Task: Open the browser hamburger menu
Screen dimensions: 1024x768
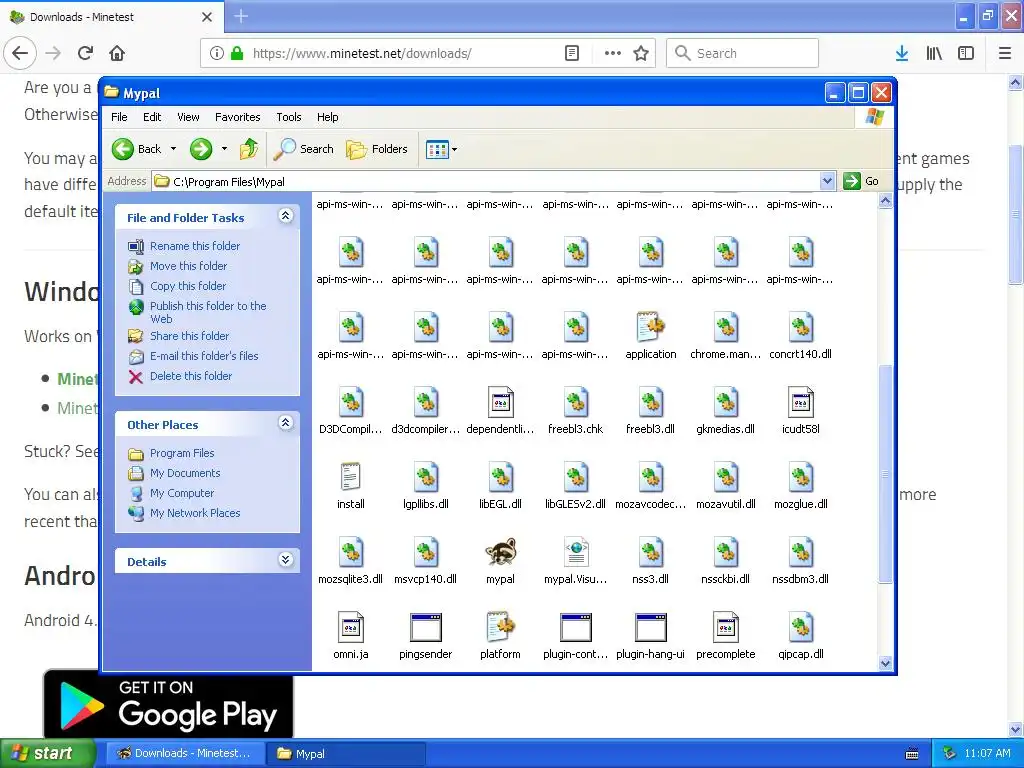Action: click(x=1005, y=54)
